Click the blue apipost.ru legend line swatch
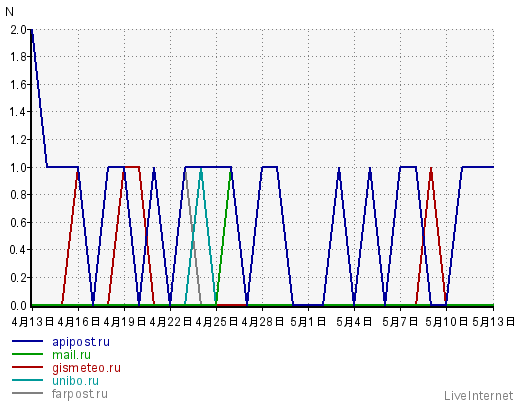The height and width of the screenshot is (405, 520). click(x=27, y=341)
